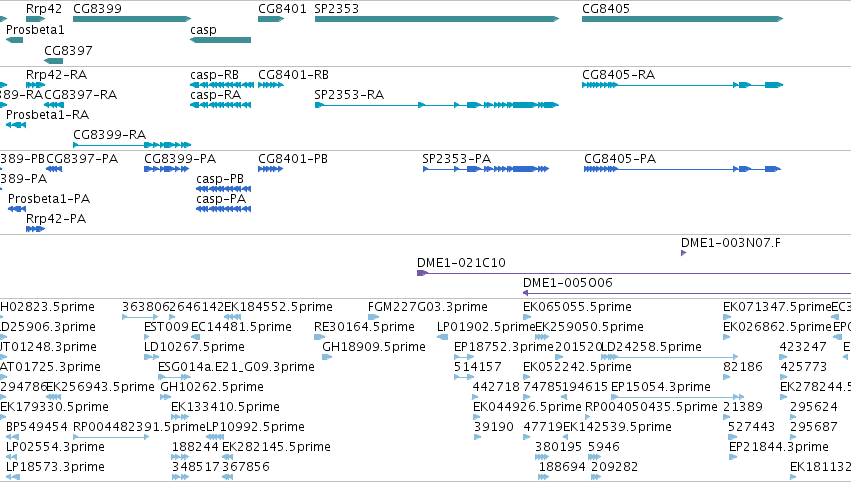Viewport: 851px width, 482px height.
Task: Select transcript CG8399-RA glyph
Action: pos(132,145)
